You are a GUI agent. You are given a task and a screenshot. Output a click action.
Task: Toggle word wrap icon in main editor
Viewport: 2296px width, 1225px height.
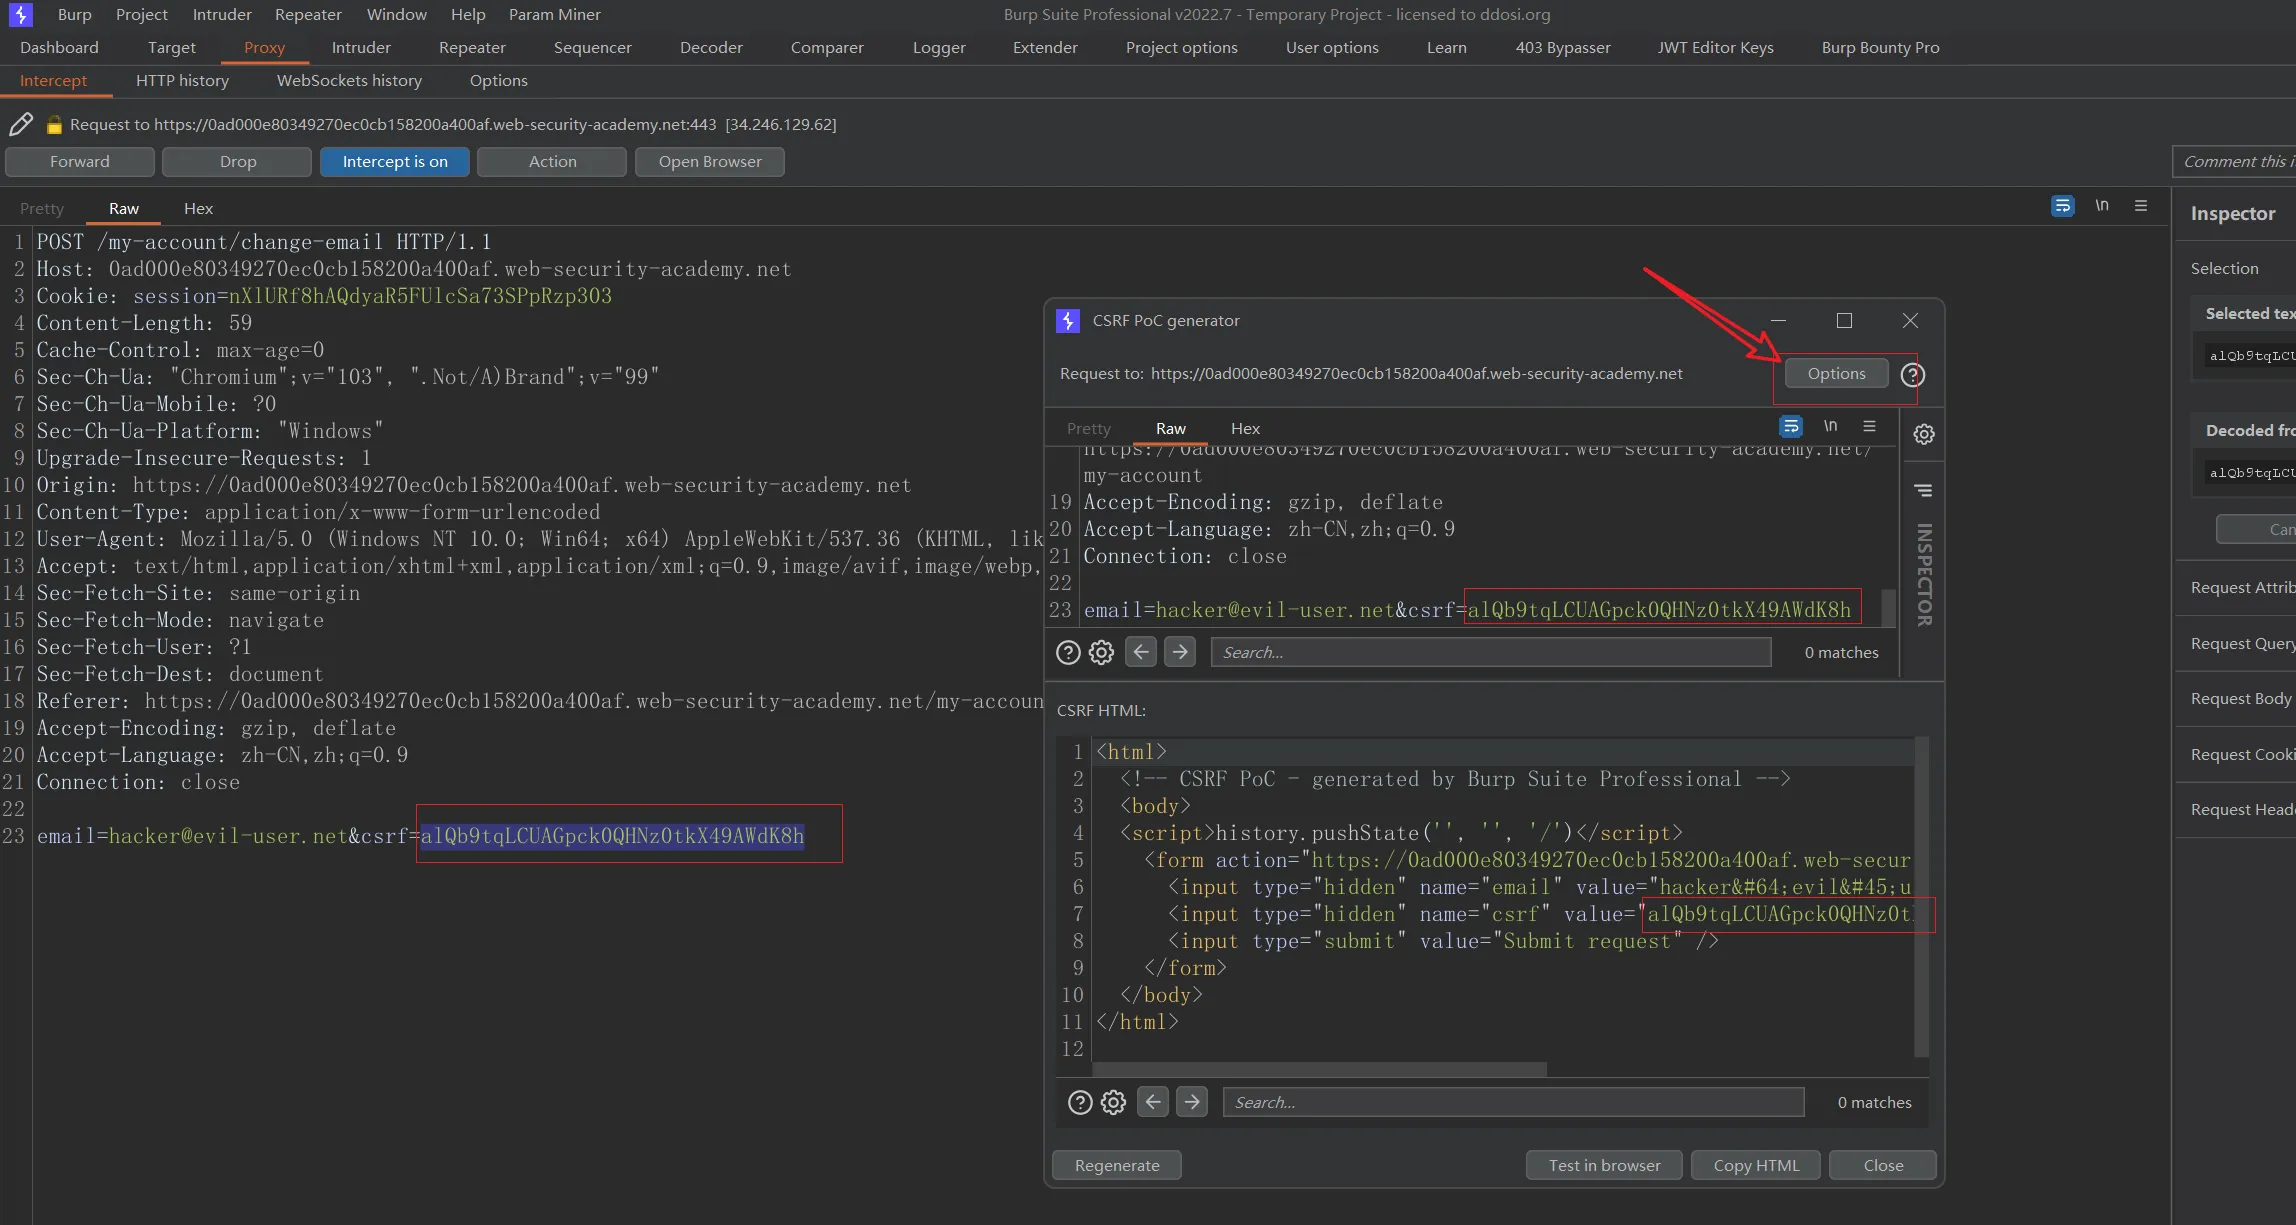2062,206
